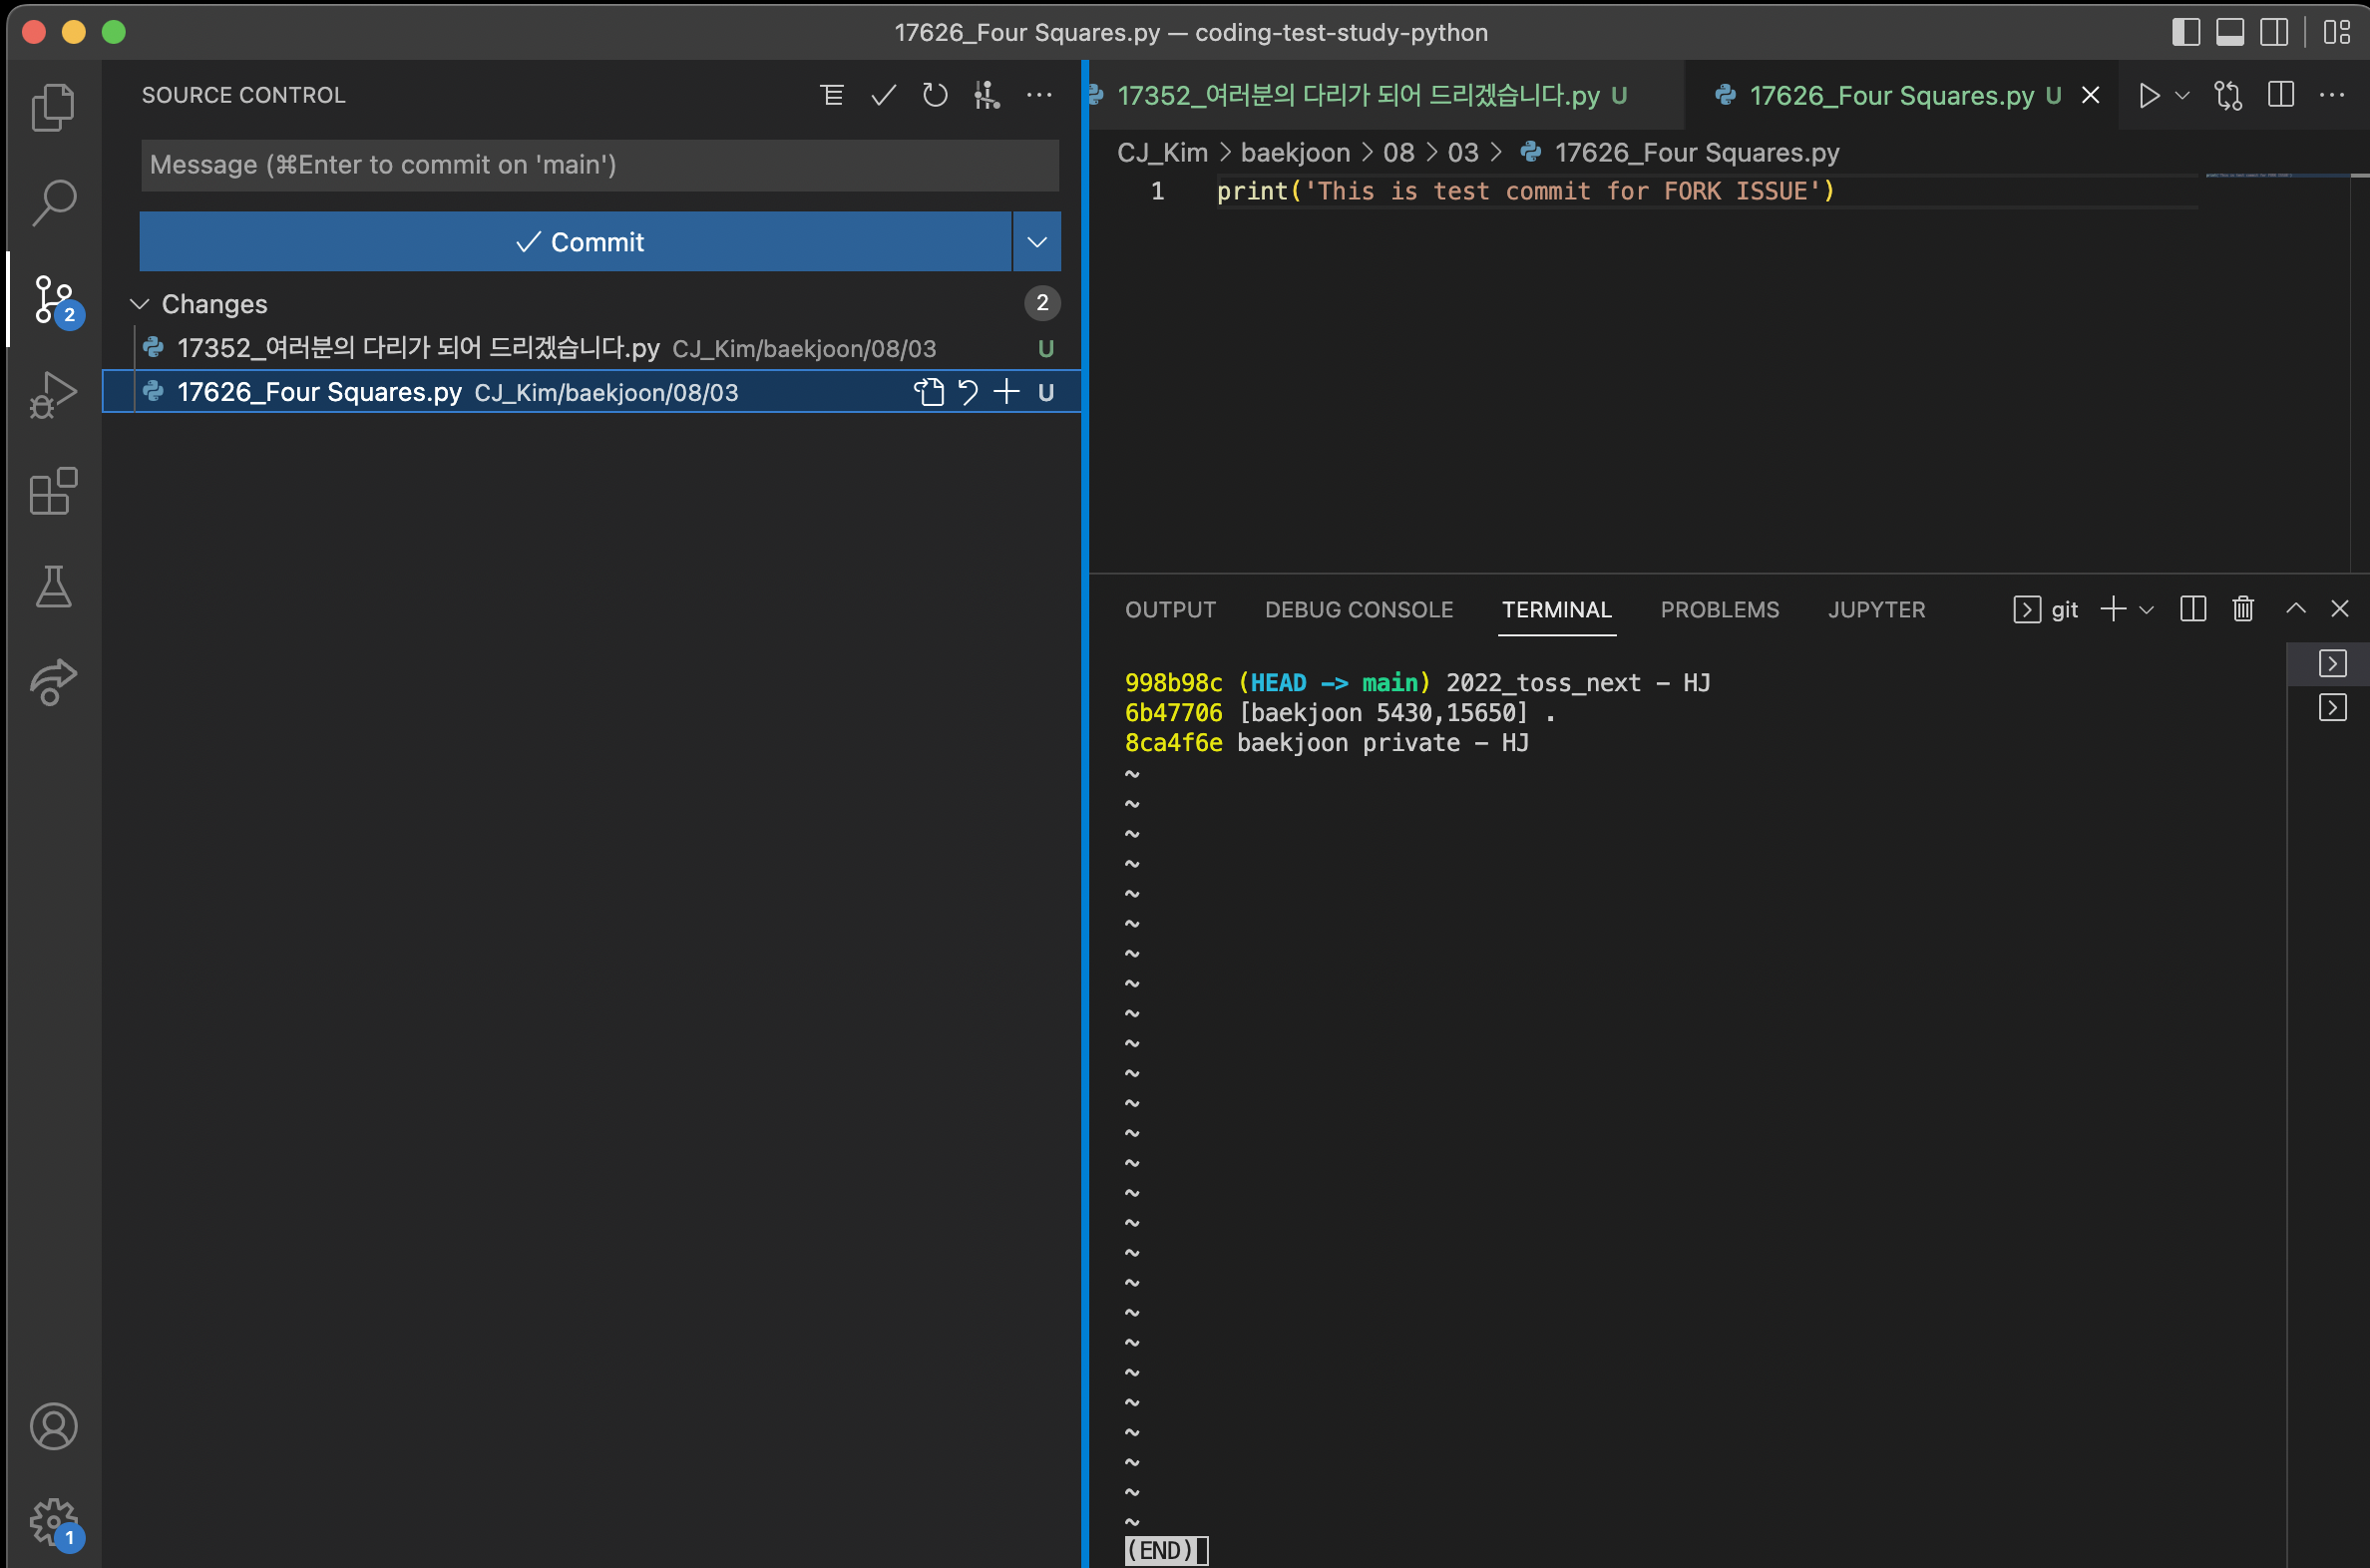
Task: Kill terminal using trash icon
Action: [2243, 609]
